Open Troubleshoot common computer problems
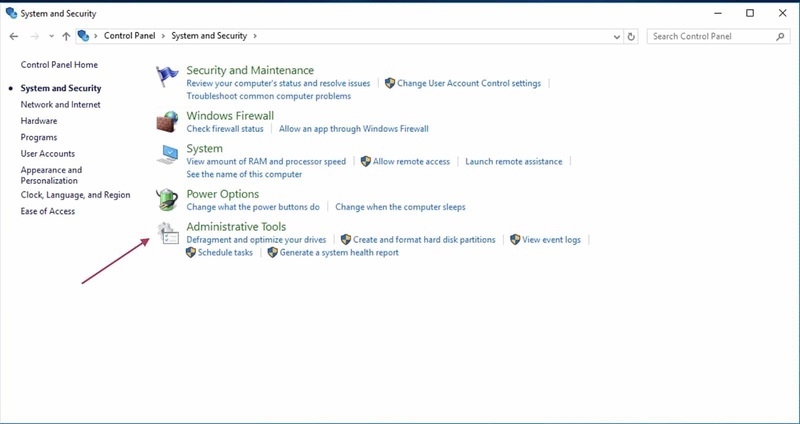The width and height of the screenshot is (800, 424). click(268, 96)
